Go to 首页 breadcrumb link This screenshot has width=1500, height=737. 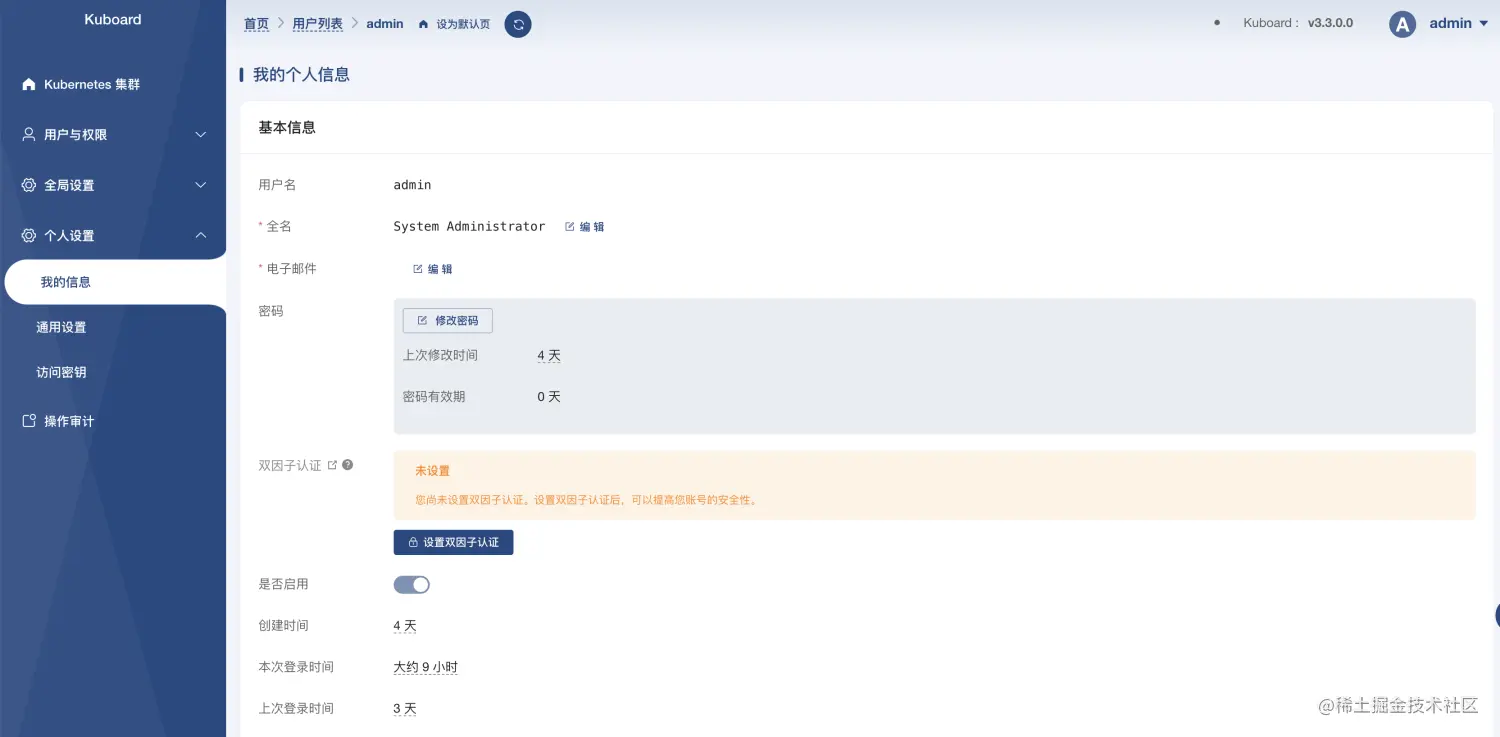click(257, 24)
